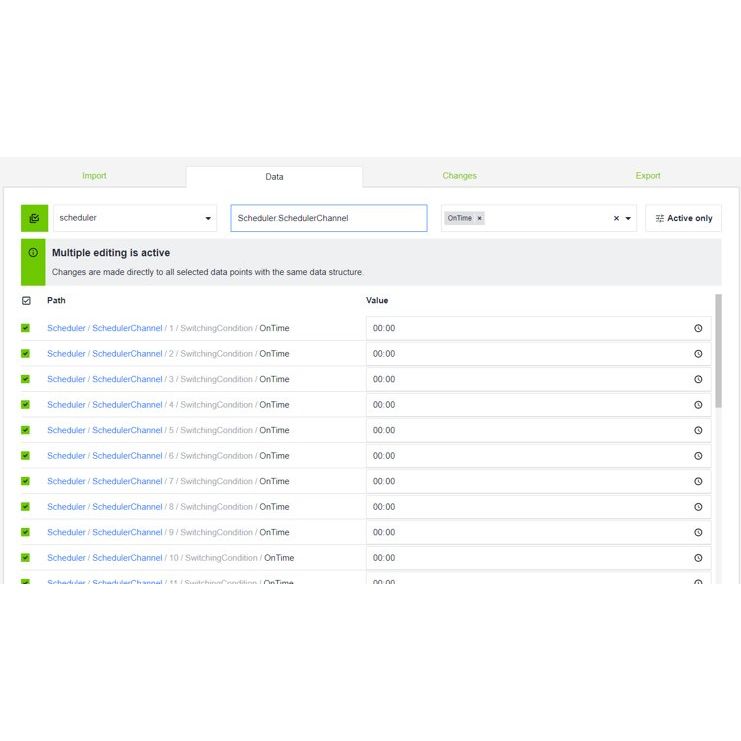Click SchedulerChannel link in channel 10 path
This screenshot has height=741, width=741.
127,558
